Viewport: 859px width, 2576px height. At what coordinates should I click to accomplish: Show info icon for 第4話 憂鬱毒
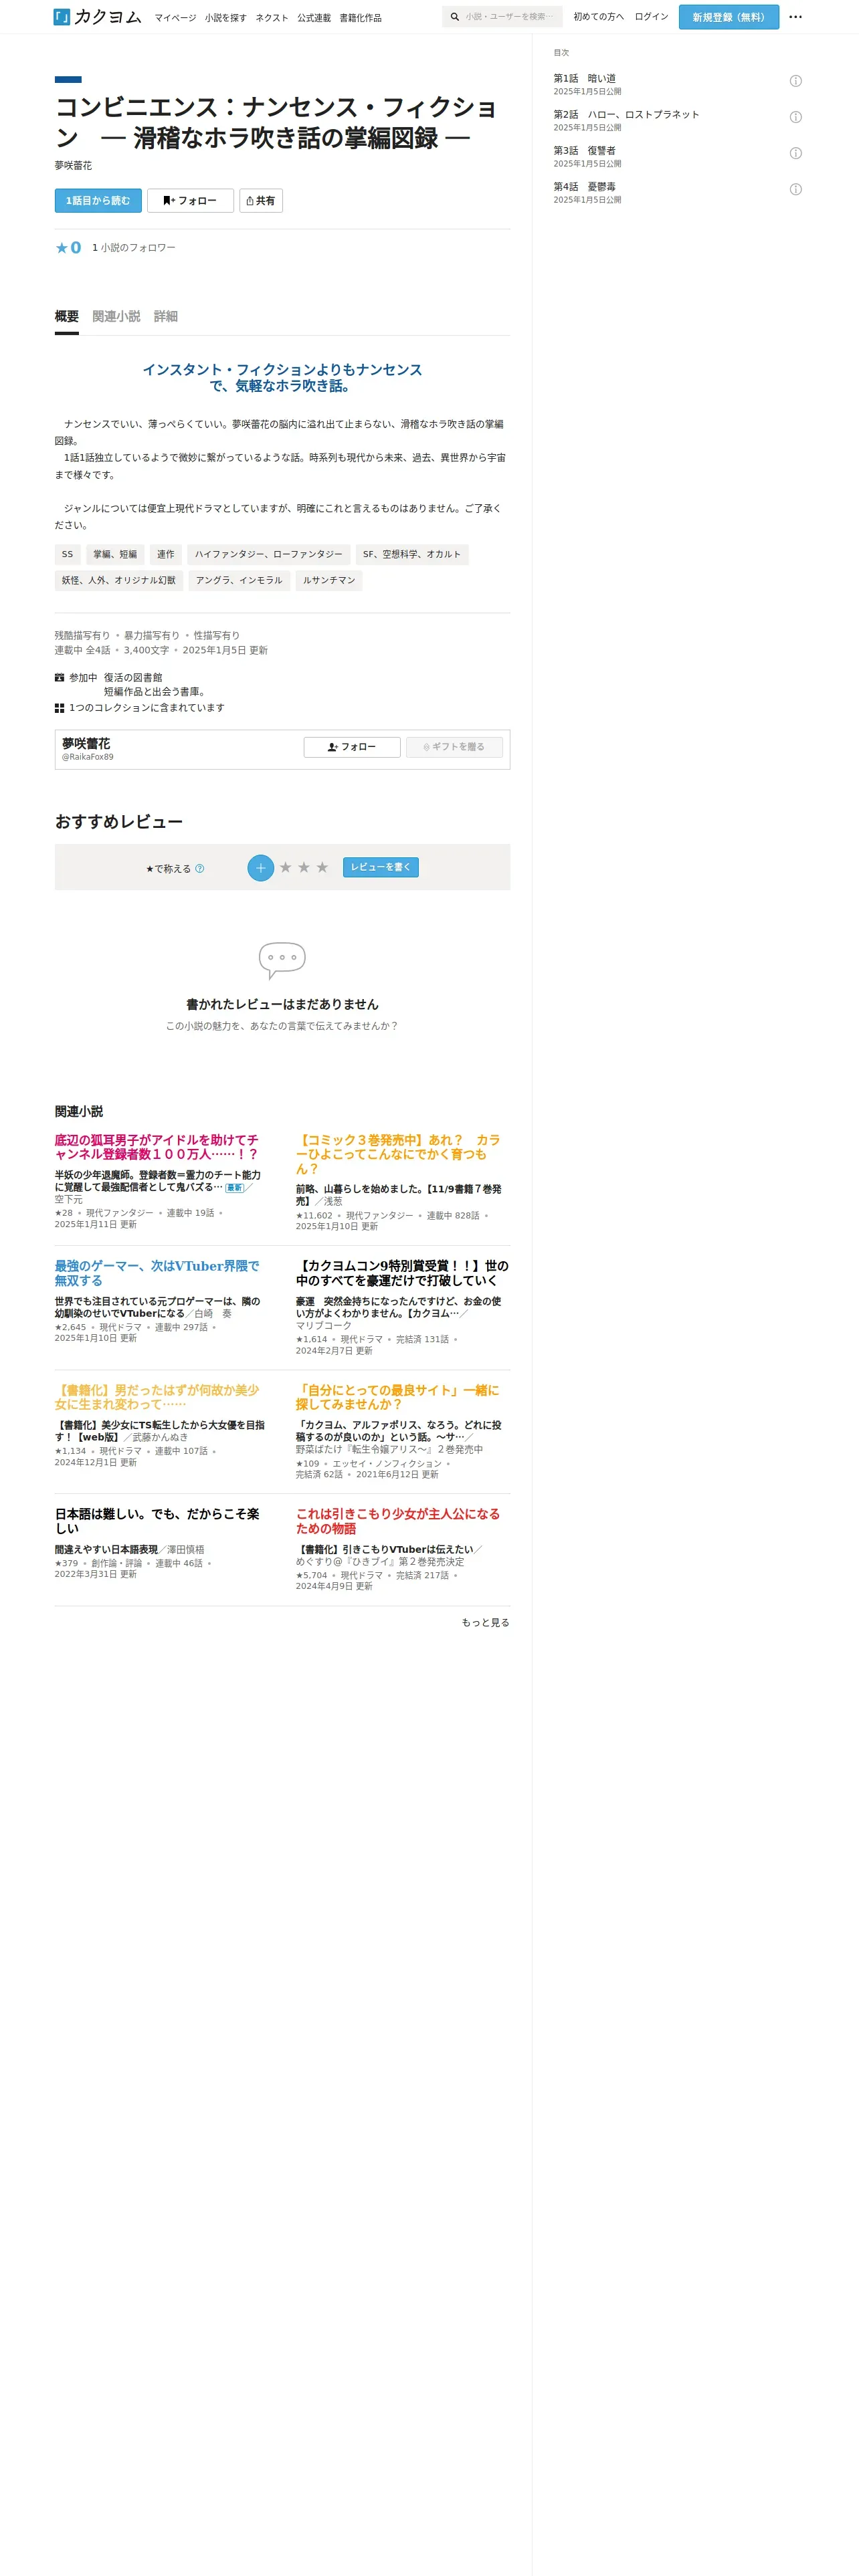[795, 189]
